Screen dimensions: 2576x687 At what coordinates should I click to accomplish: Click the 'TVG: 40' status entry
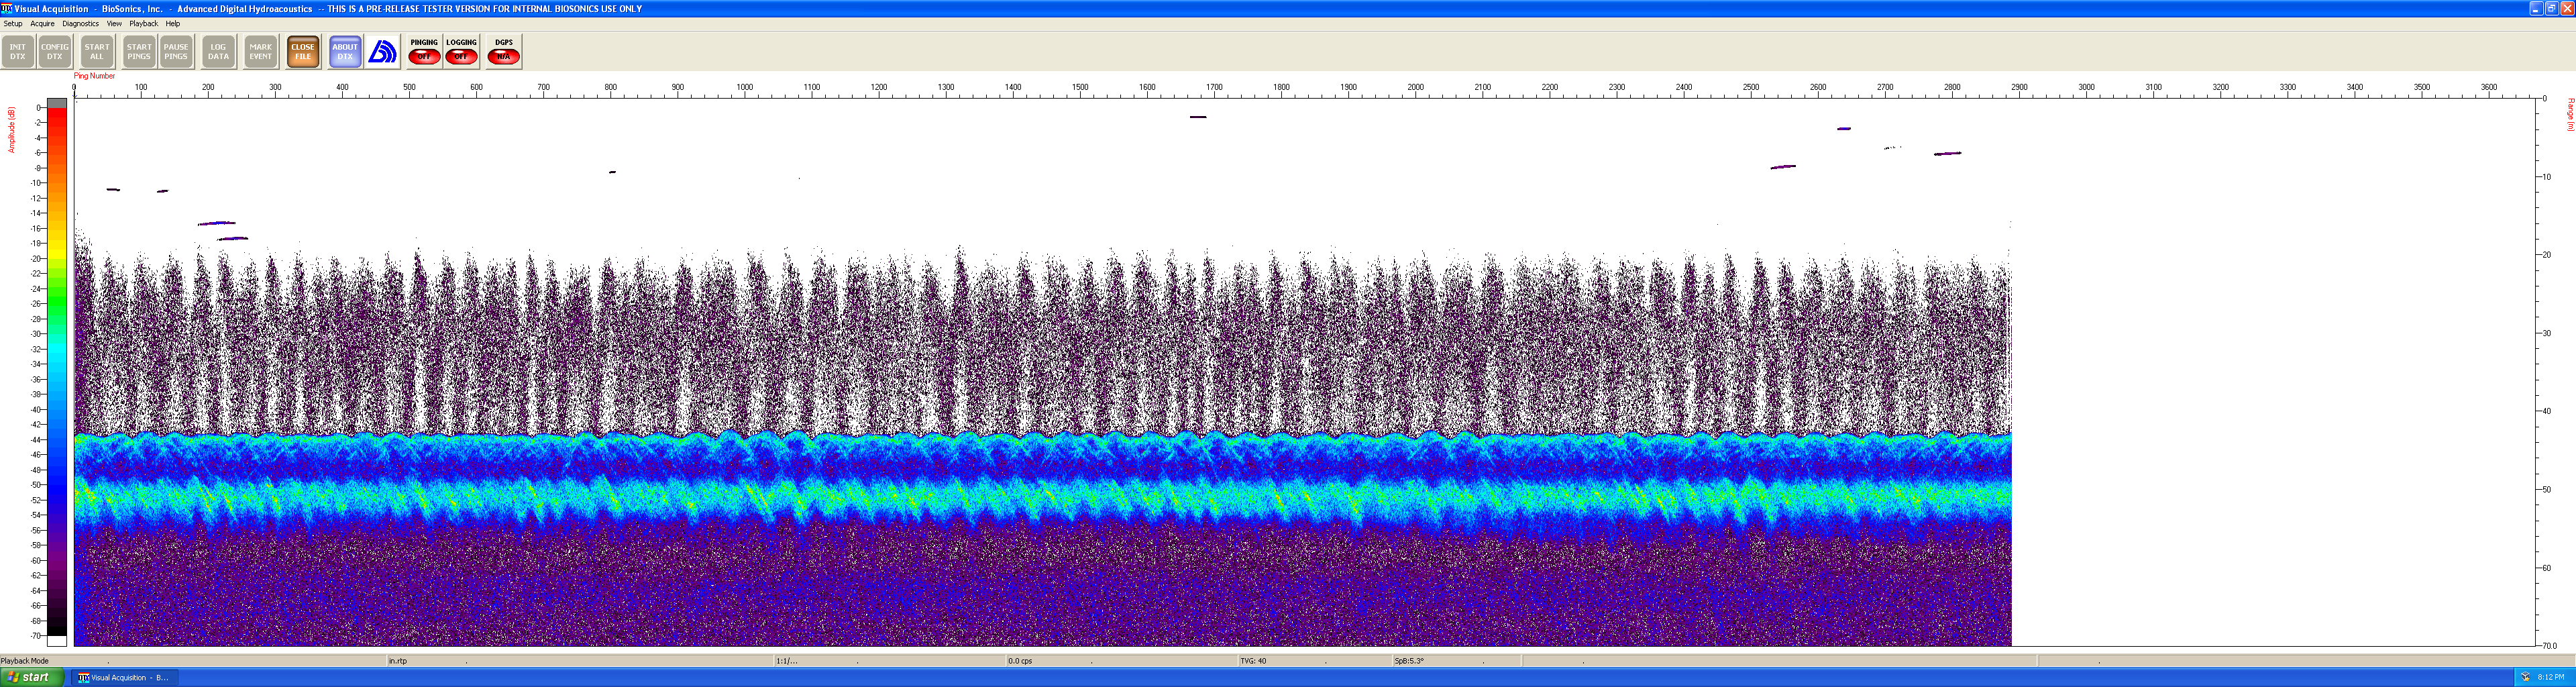point(1253,661)
